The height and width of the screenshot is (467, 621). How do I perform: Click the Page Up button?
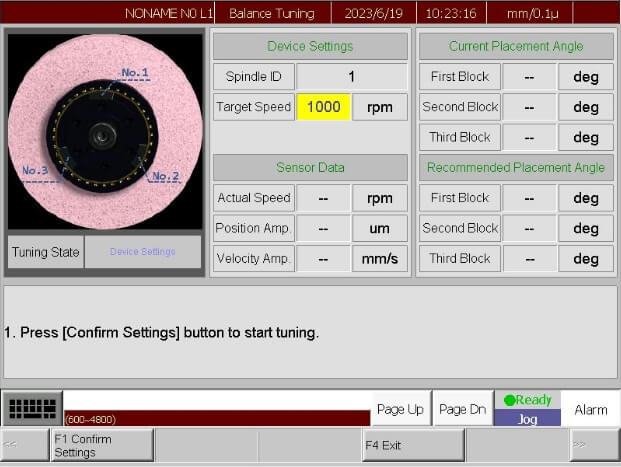pos(400,409)
